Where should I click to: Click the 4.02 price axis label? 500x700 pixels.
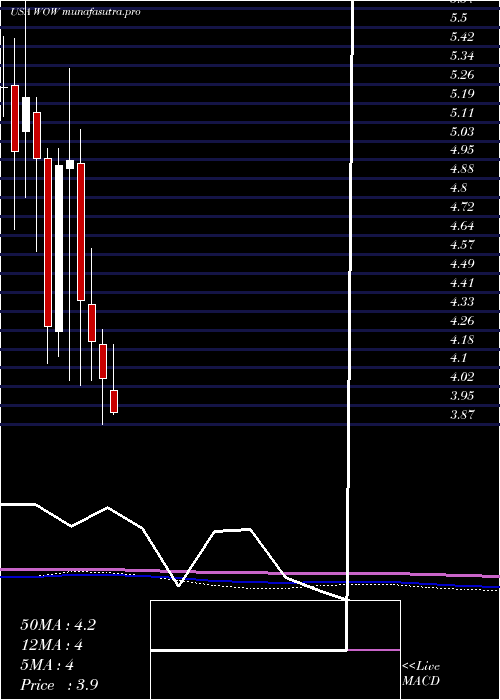(462, 377)
